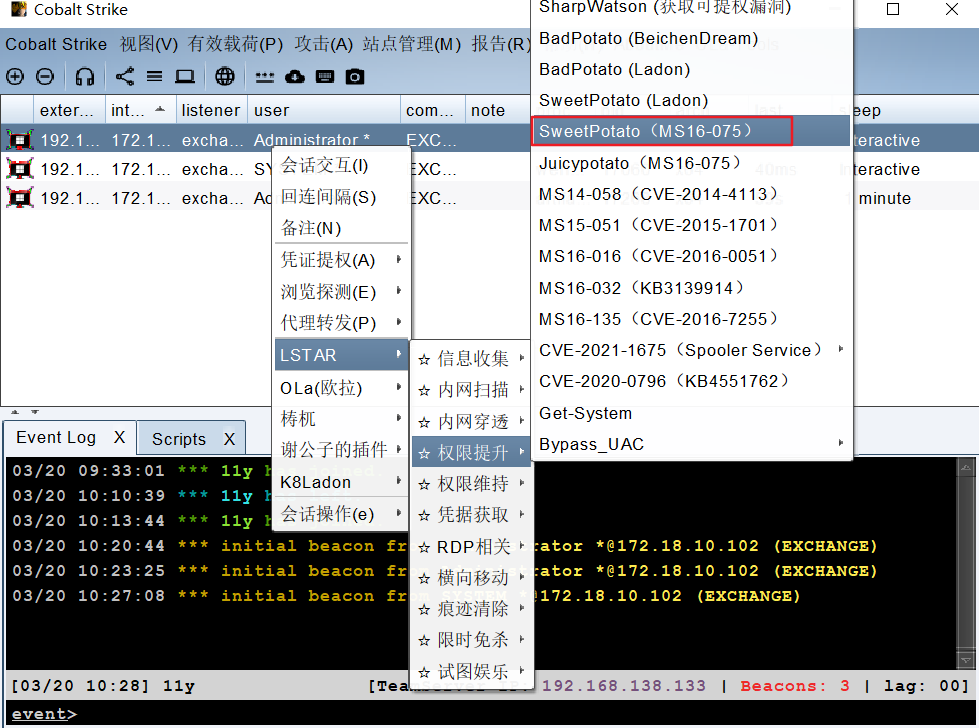Select LSTAR menu entry
979x728 pixels.
(x=342, y=355)
